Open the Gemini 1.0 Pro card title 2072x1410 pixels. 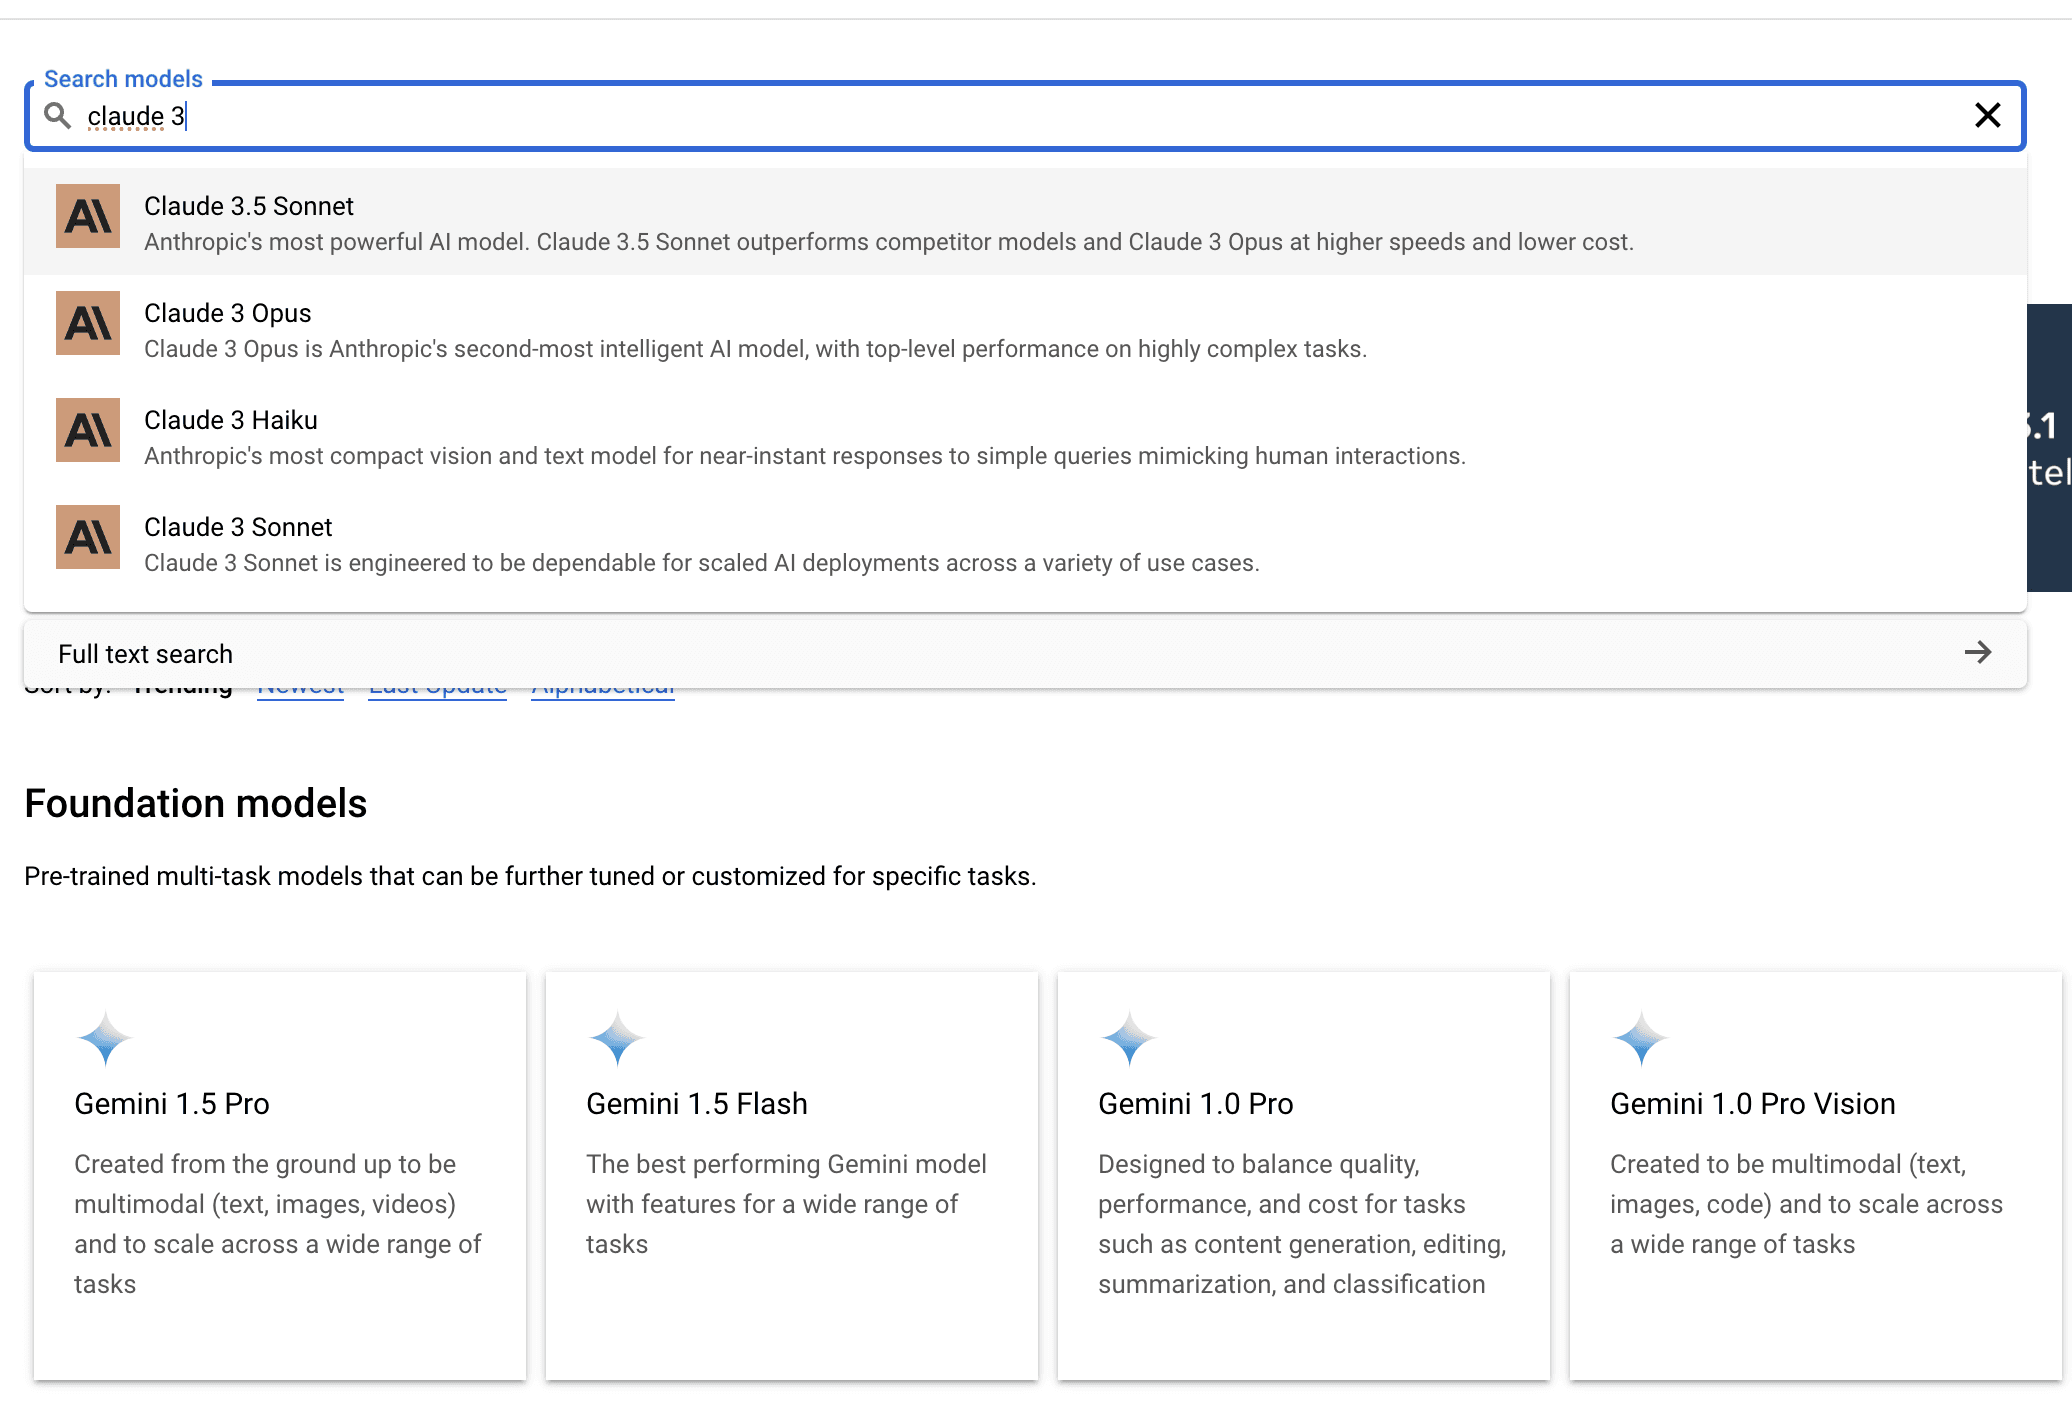[1196, 1103]
